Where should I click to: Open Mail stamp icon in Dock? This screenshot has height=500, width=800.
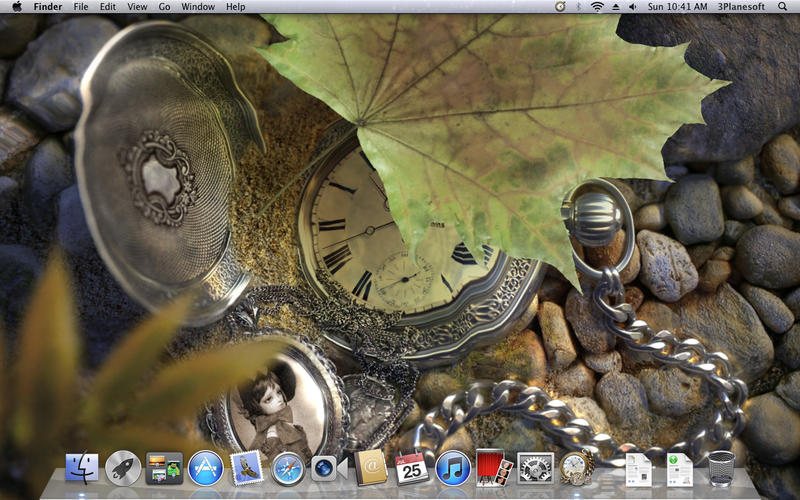click(247, 468)
